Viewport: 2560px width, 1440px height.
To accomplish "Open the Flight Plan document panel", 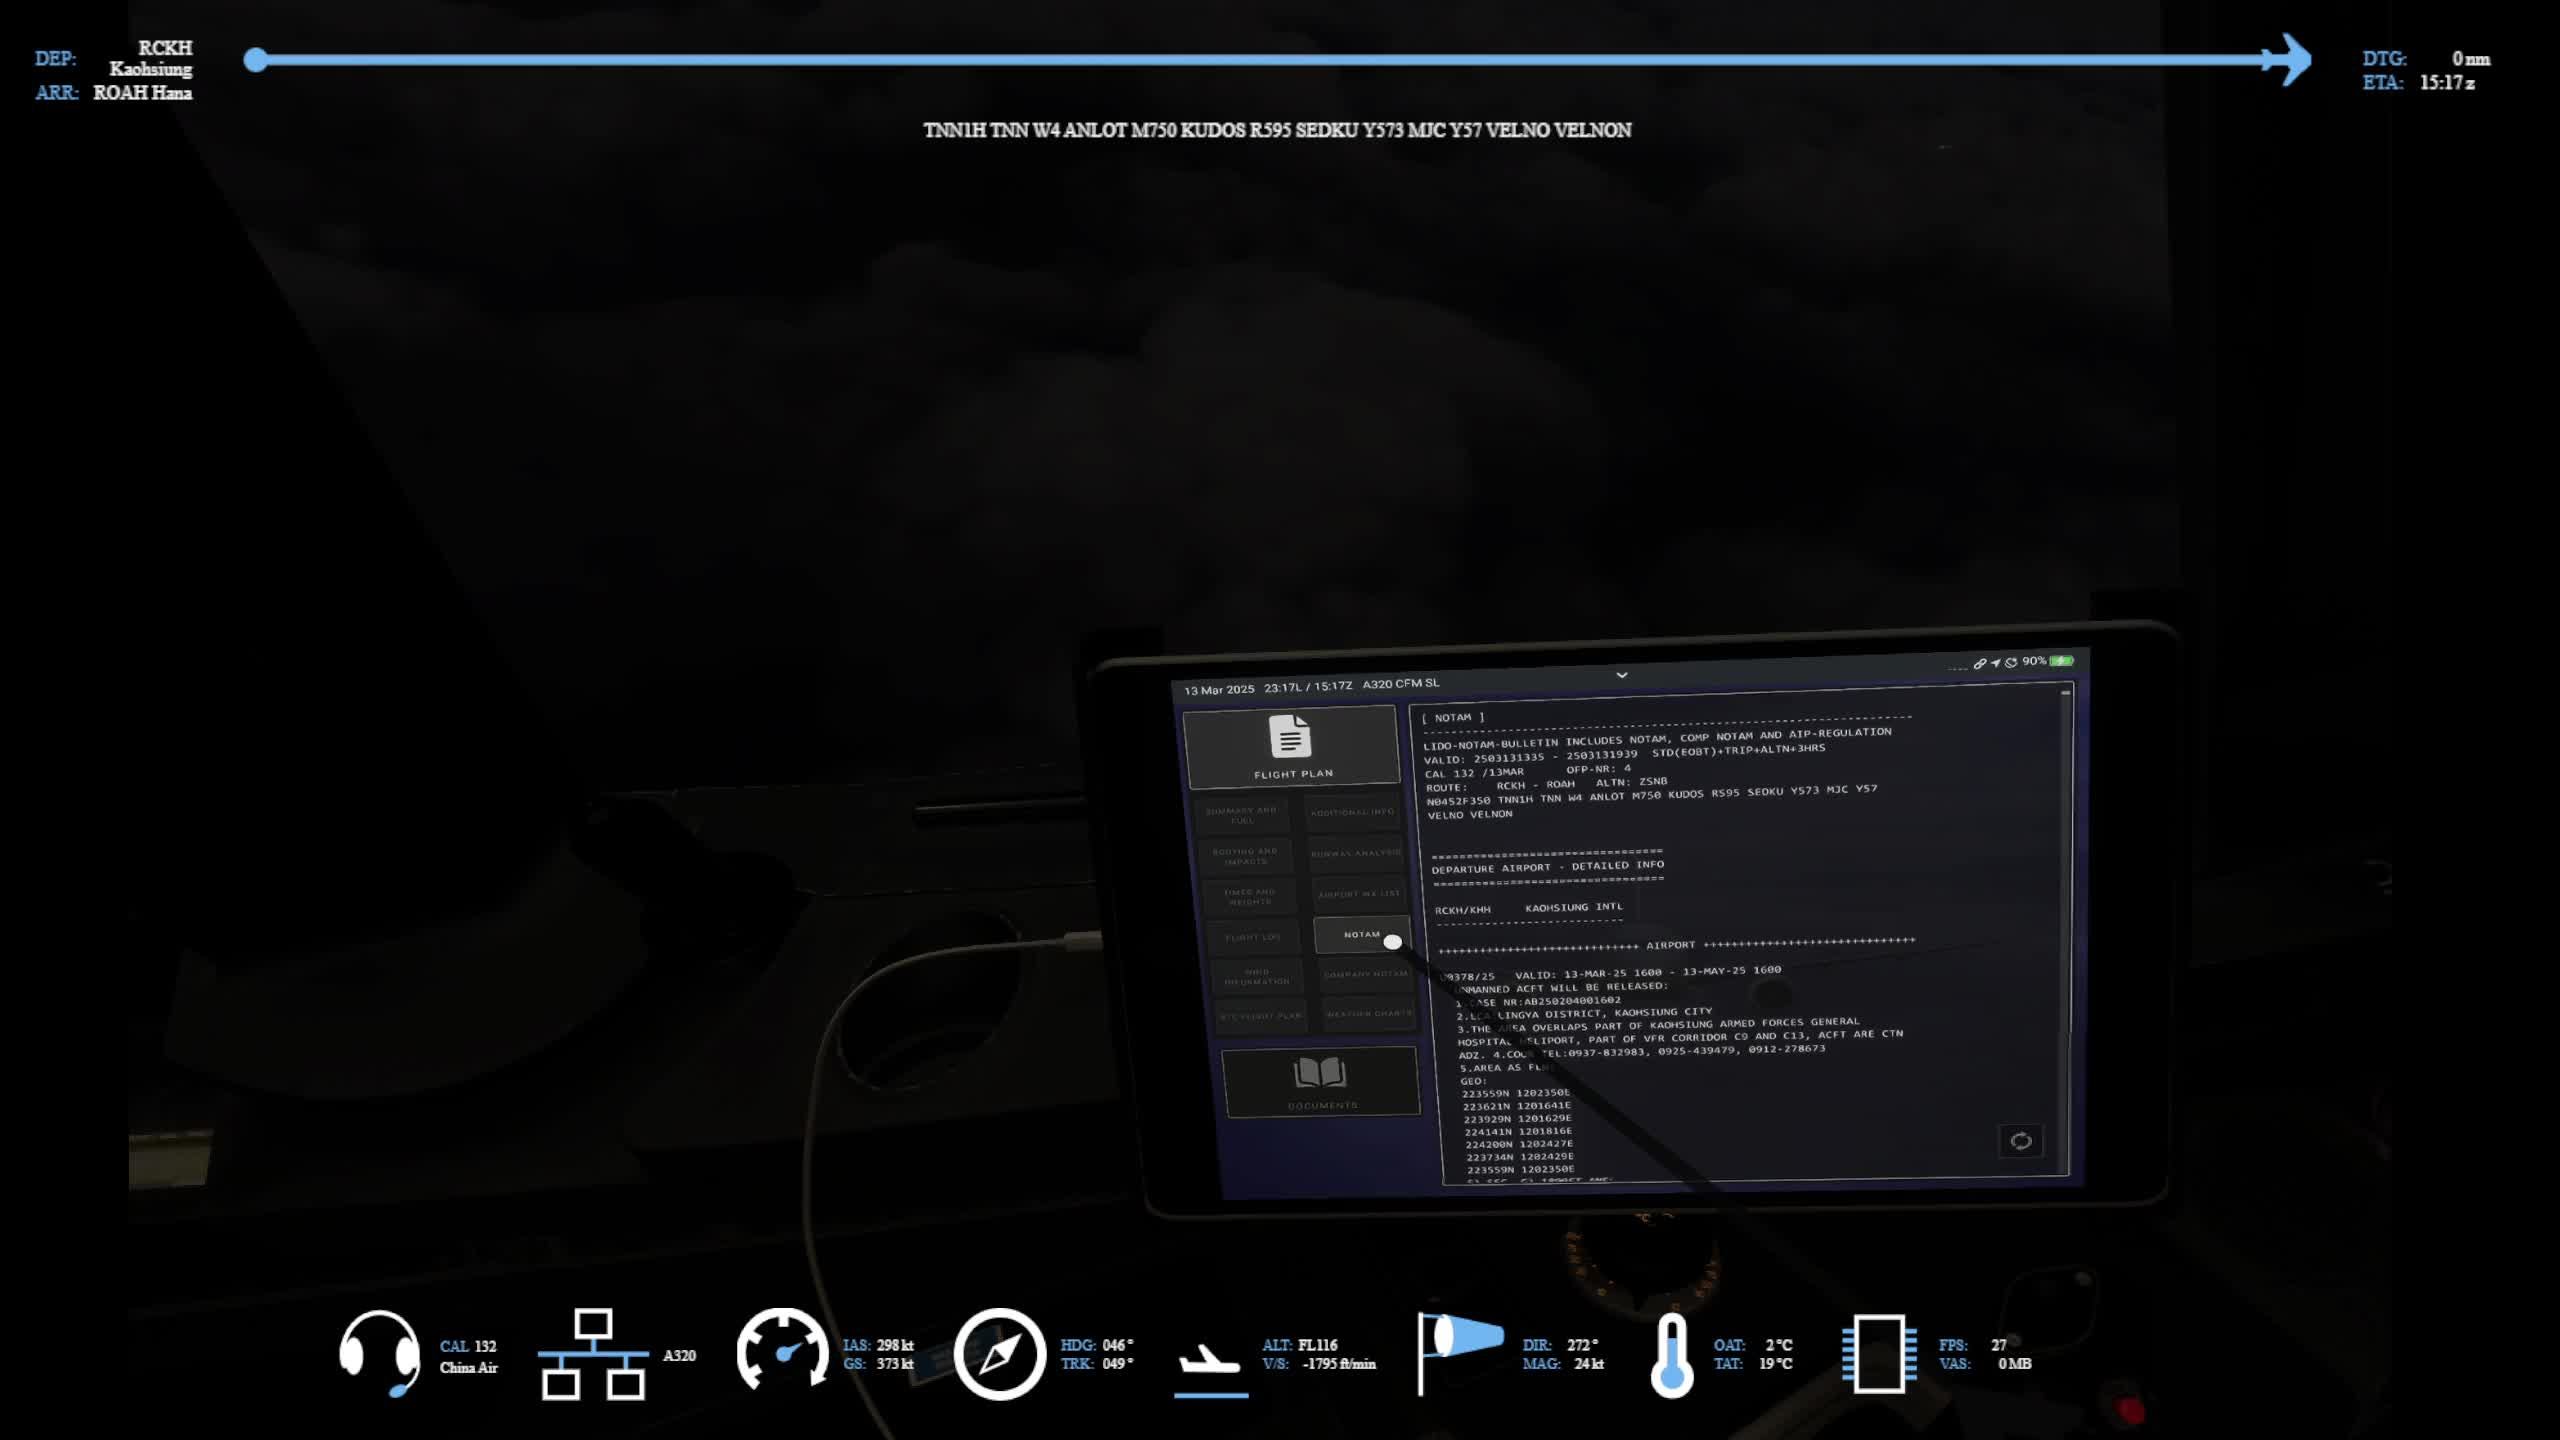I will 1293,745.
